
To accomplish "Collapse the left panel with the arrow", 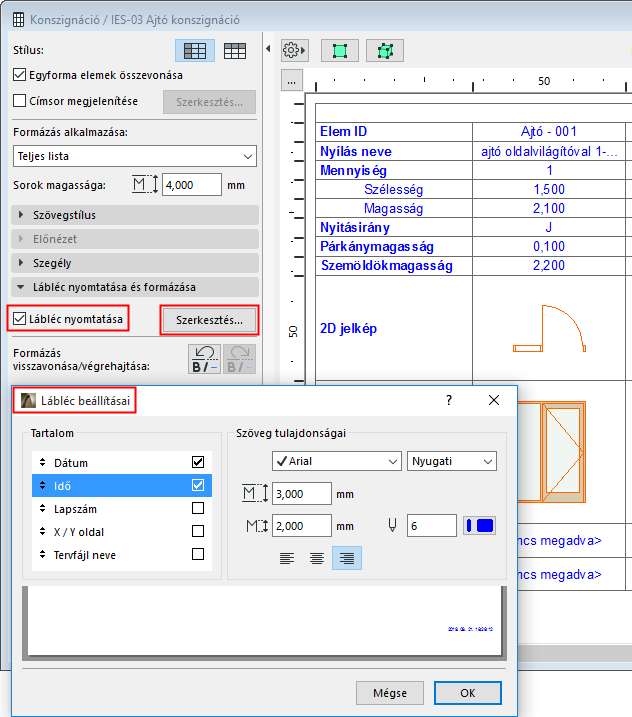I will (268, 48).
